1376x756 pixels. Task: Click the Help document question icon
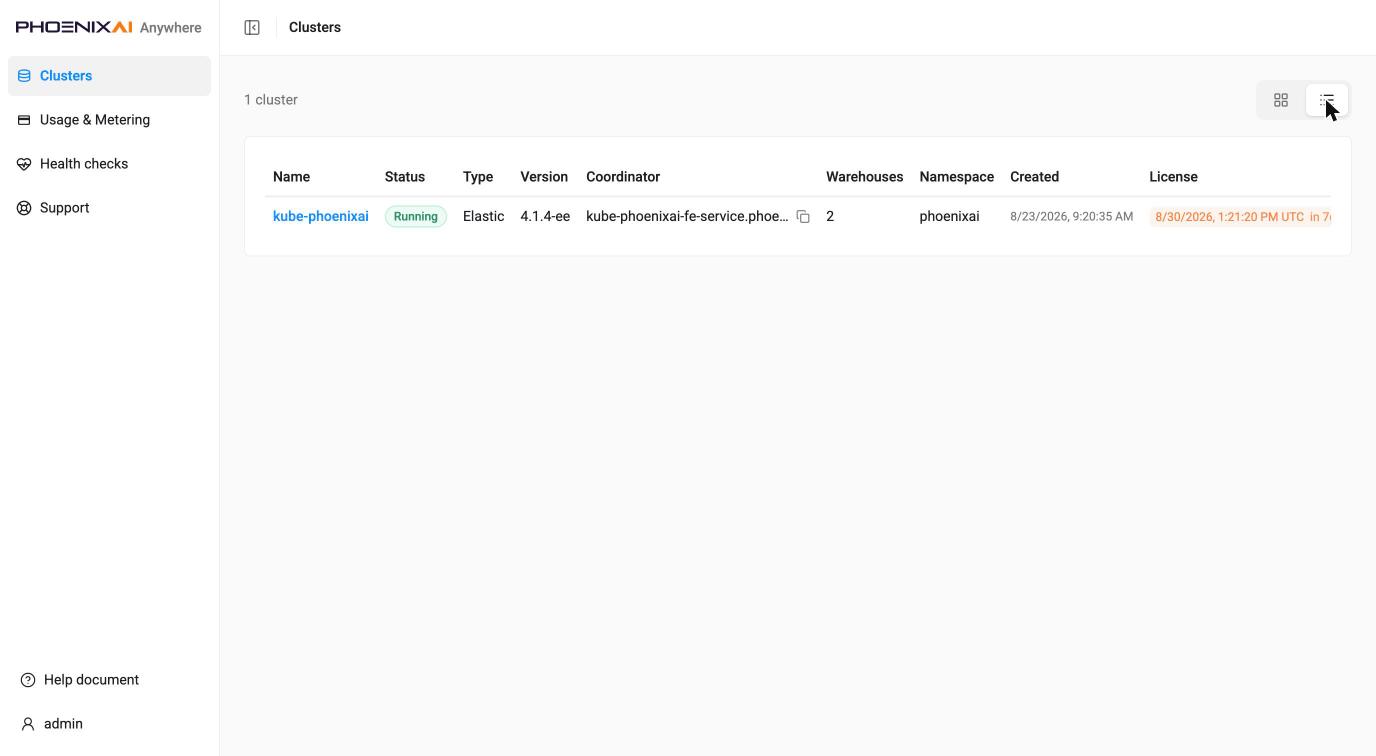point(28,680)
